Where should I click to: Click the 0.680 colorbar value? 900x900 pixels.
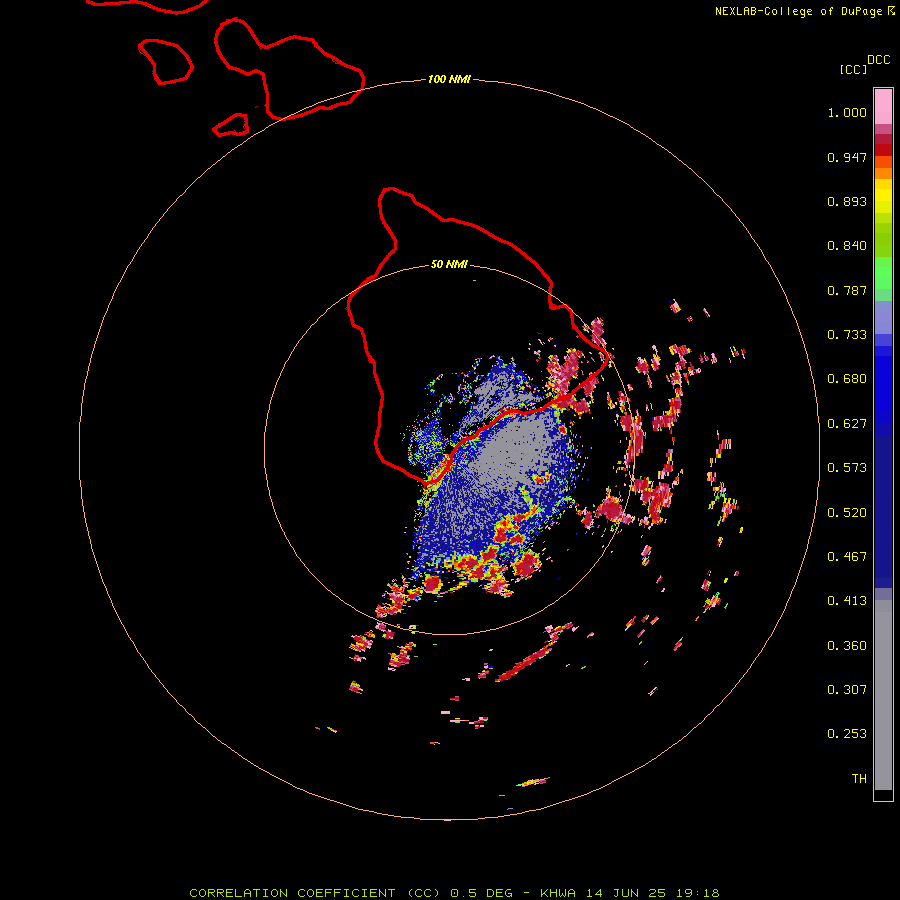(x=847, y=379)
